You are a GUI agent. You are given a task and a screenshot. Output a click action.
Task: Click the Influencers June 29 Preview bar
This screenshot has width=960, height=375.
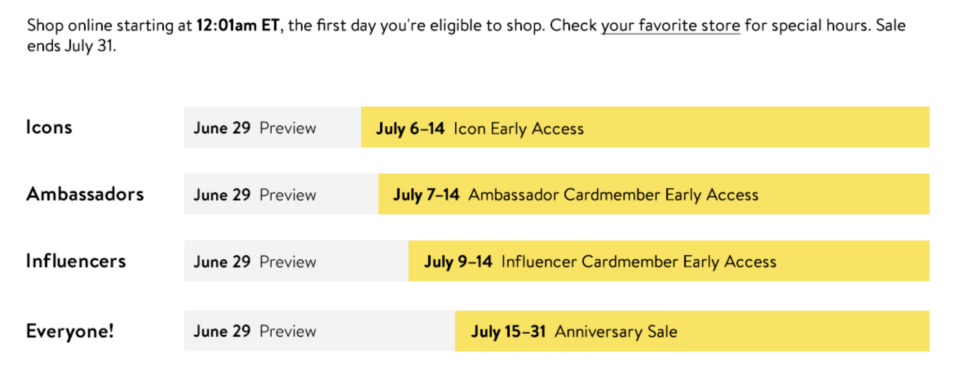(x=296, y=261)
